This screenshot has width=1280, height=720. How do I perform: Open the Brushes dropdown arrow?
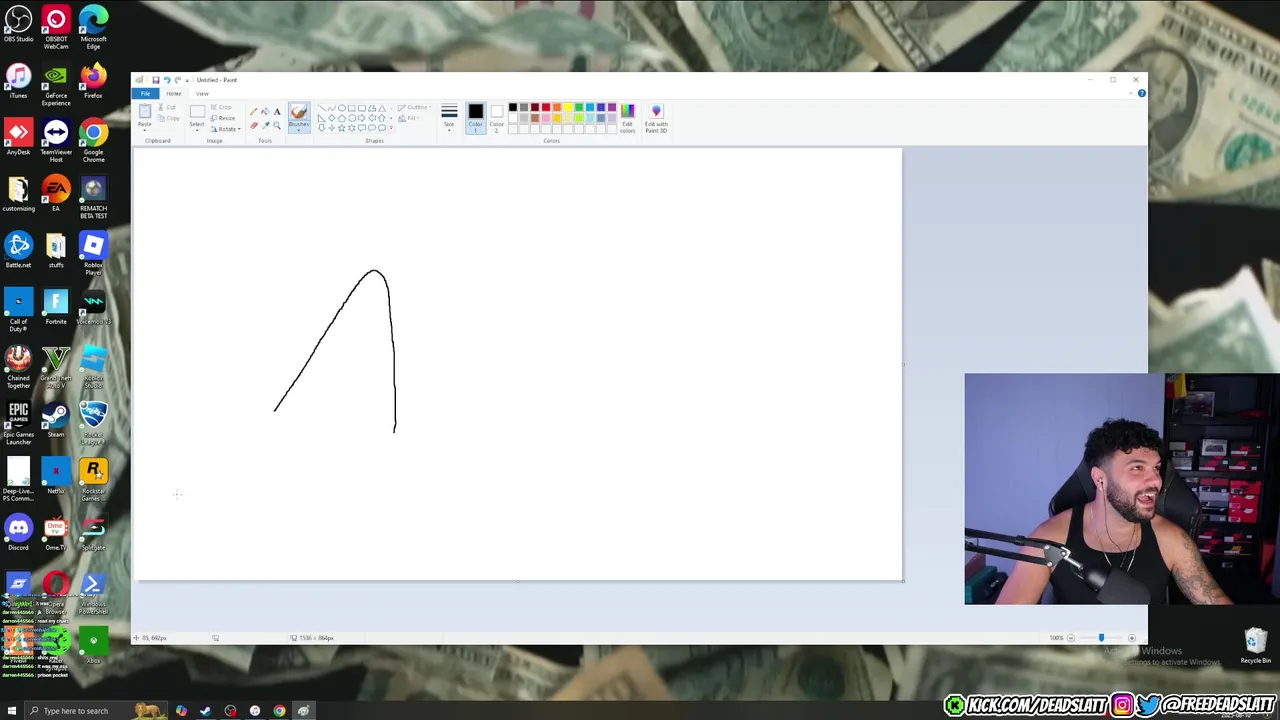coord(299,130)
